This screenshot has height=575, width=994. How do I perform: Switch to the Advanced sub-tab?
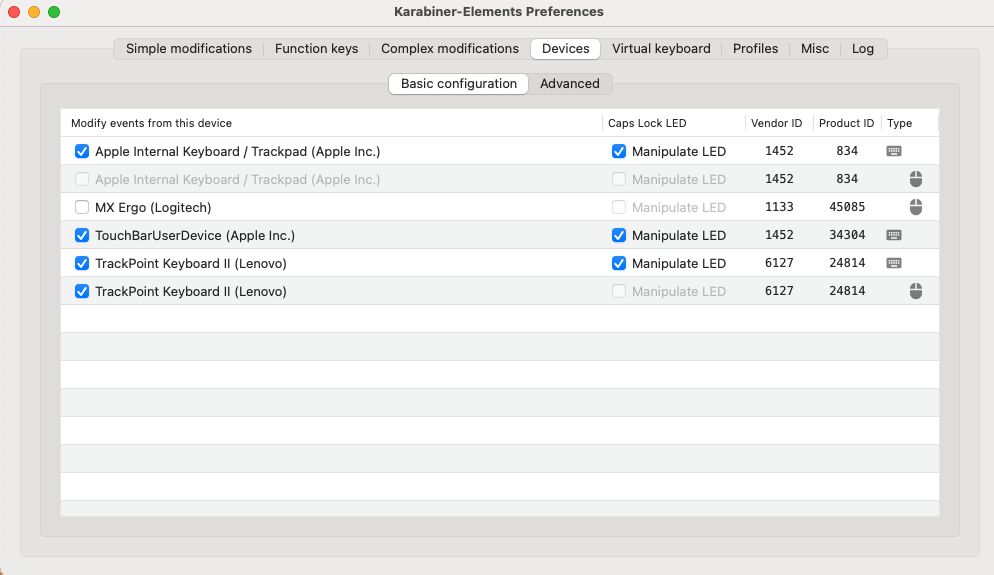pyautogui.click(x=570, y=84)
